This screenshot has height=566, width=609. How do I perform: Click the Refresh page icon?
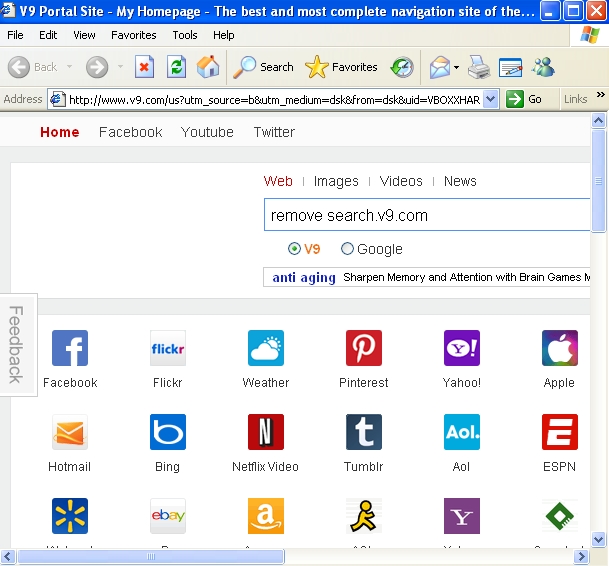tap(176, 68)
